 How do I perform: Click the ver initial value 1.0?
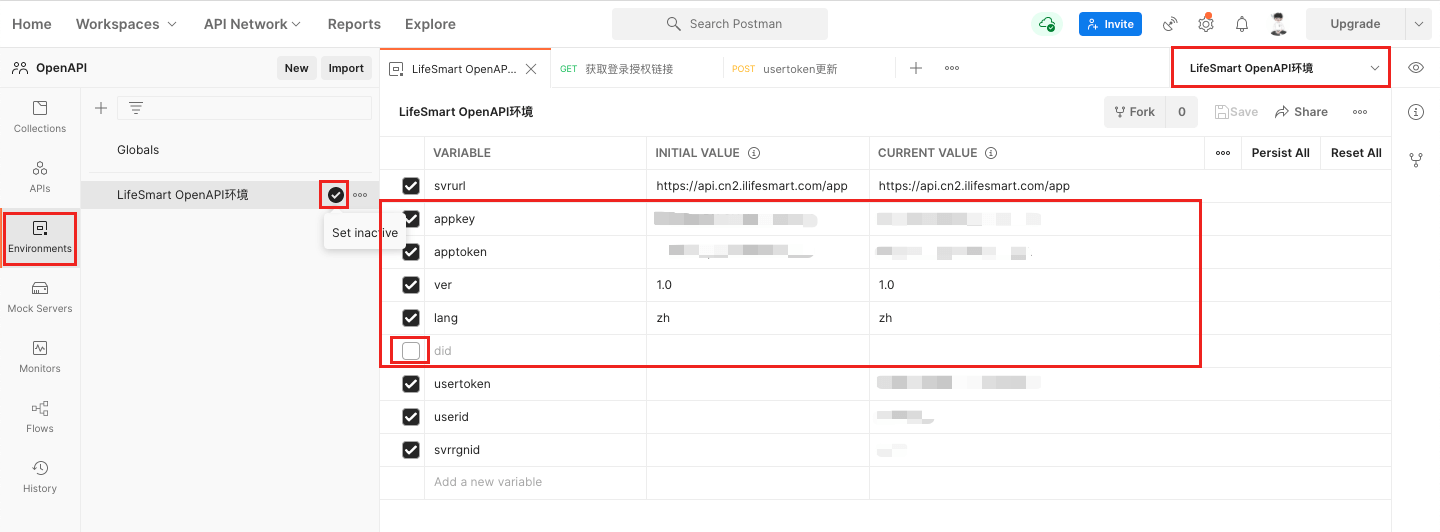[x=664, y=285]
